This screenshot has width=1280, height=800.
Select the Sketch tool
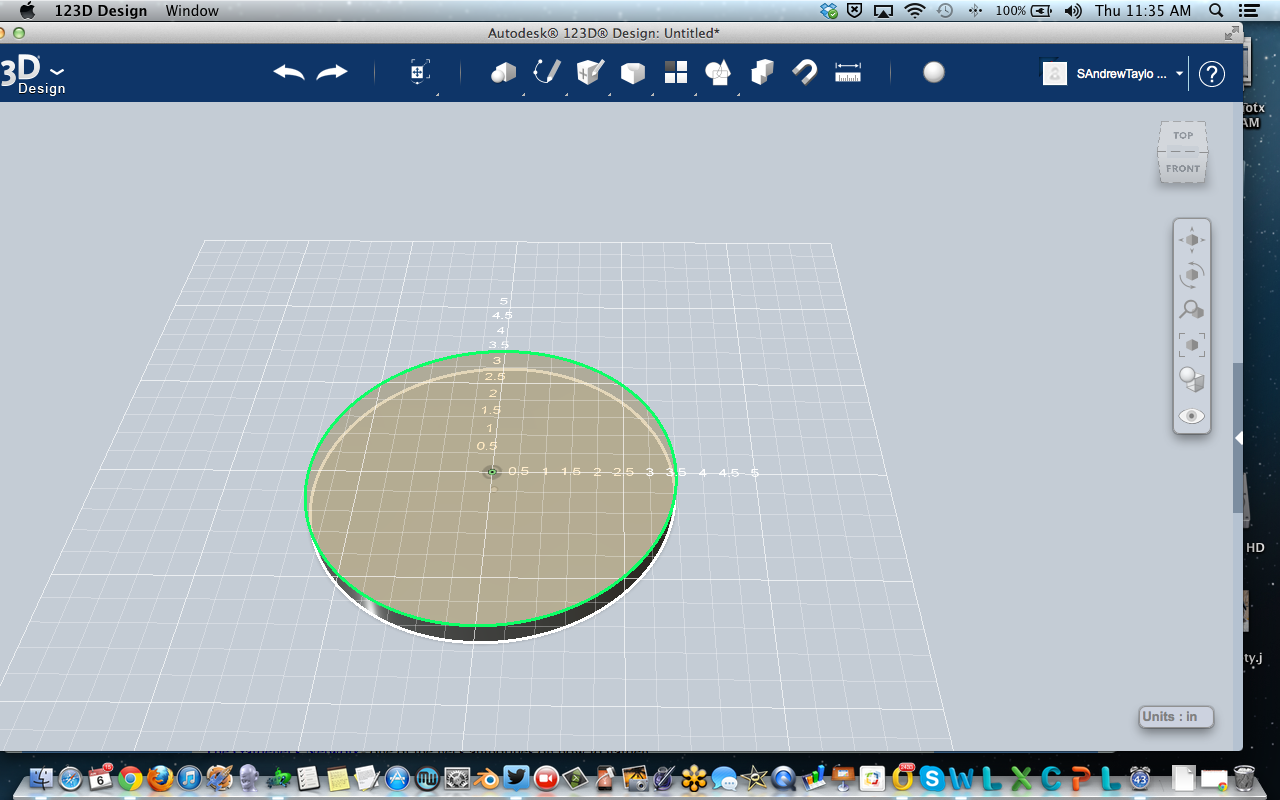pyautogui.click(x=544, y=72)
